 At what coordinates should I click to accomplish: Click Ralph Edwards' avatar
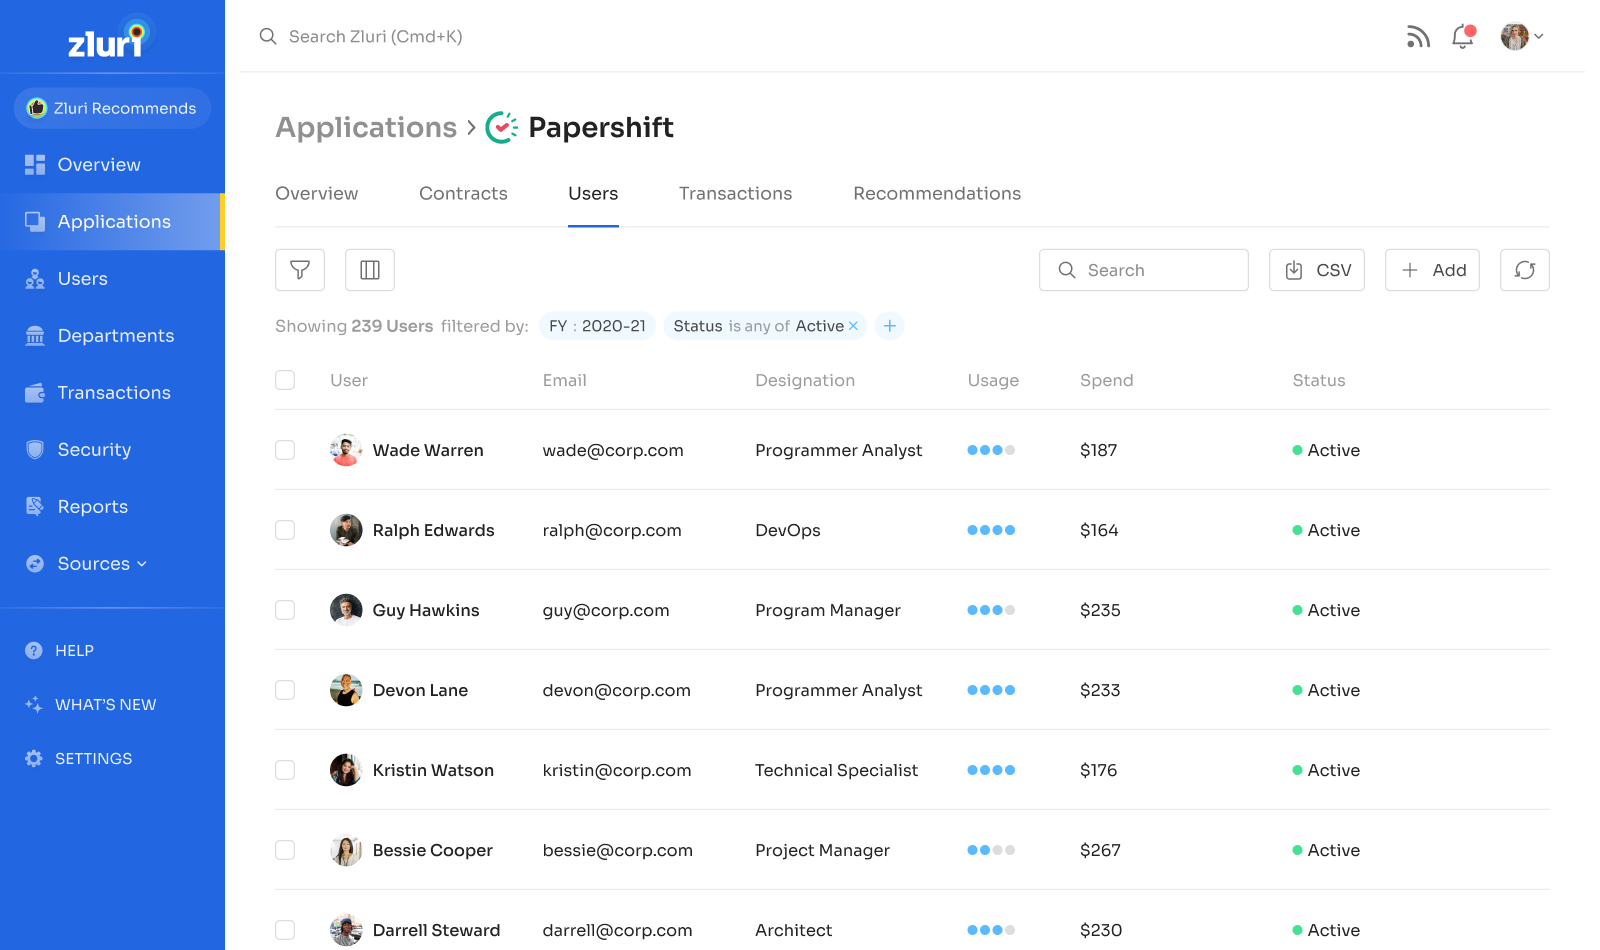(346, 530)
